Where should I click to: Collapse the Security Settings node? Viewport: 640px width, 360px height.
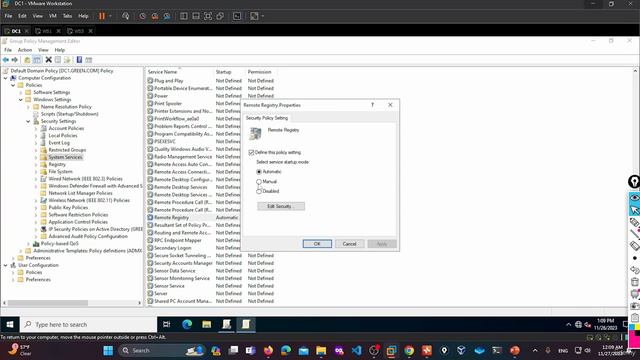tap(28, 121)
